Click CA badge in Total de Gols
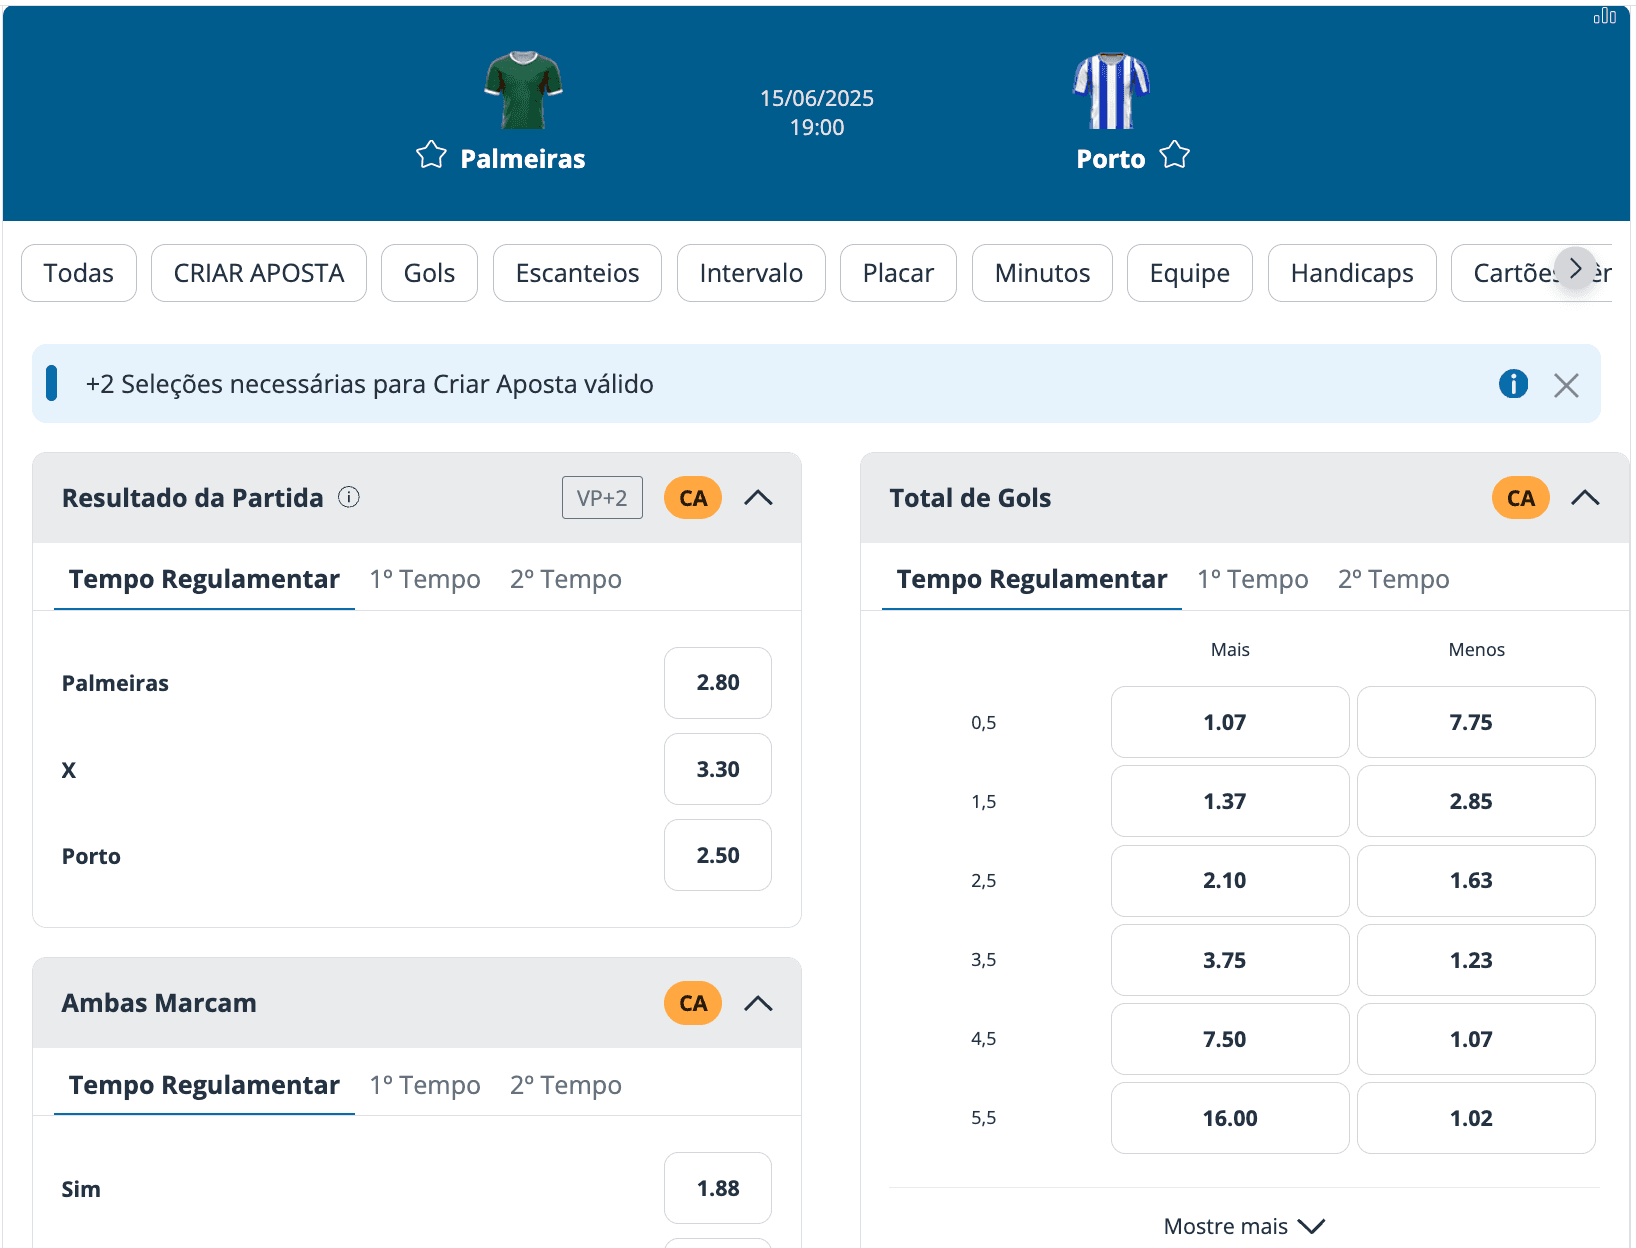Image resolution: width=1636 pixels, height=1248 pixels. pos(1521,498)
